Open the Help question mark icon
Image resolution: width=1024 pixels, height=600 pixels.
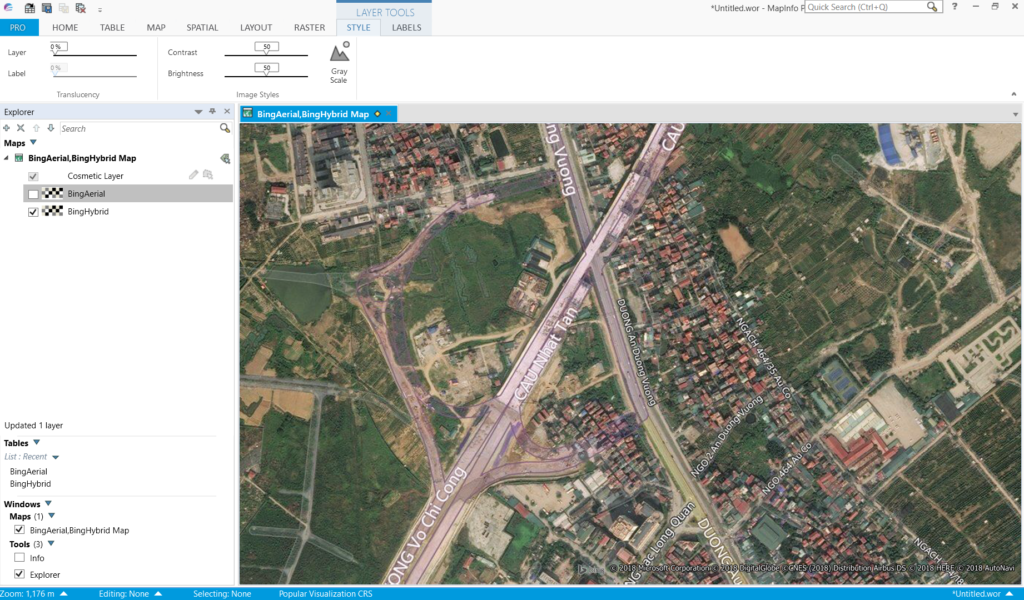pyautogui.click(x=955, y=7)
